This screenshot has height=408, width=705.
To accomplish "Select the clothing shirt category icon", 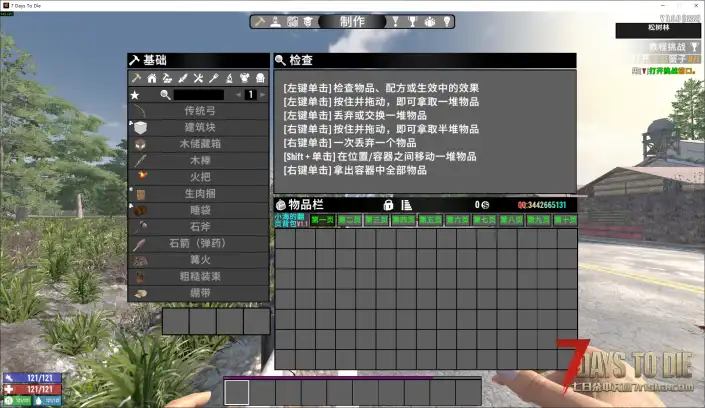I will point(245,78).
